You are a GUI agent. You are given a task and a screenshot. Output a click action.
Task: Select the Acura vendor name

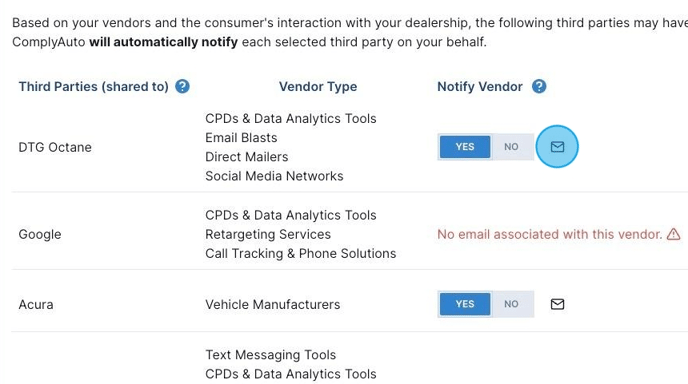tap(36, 304)
